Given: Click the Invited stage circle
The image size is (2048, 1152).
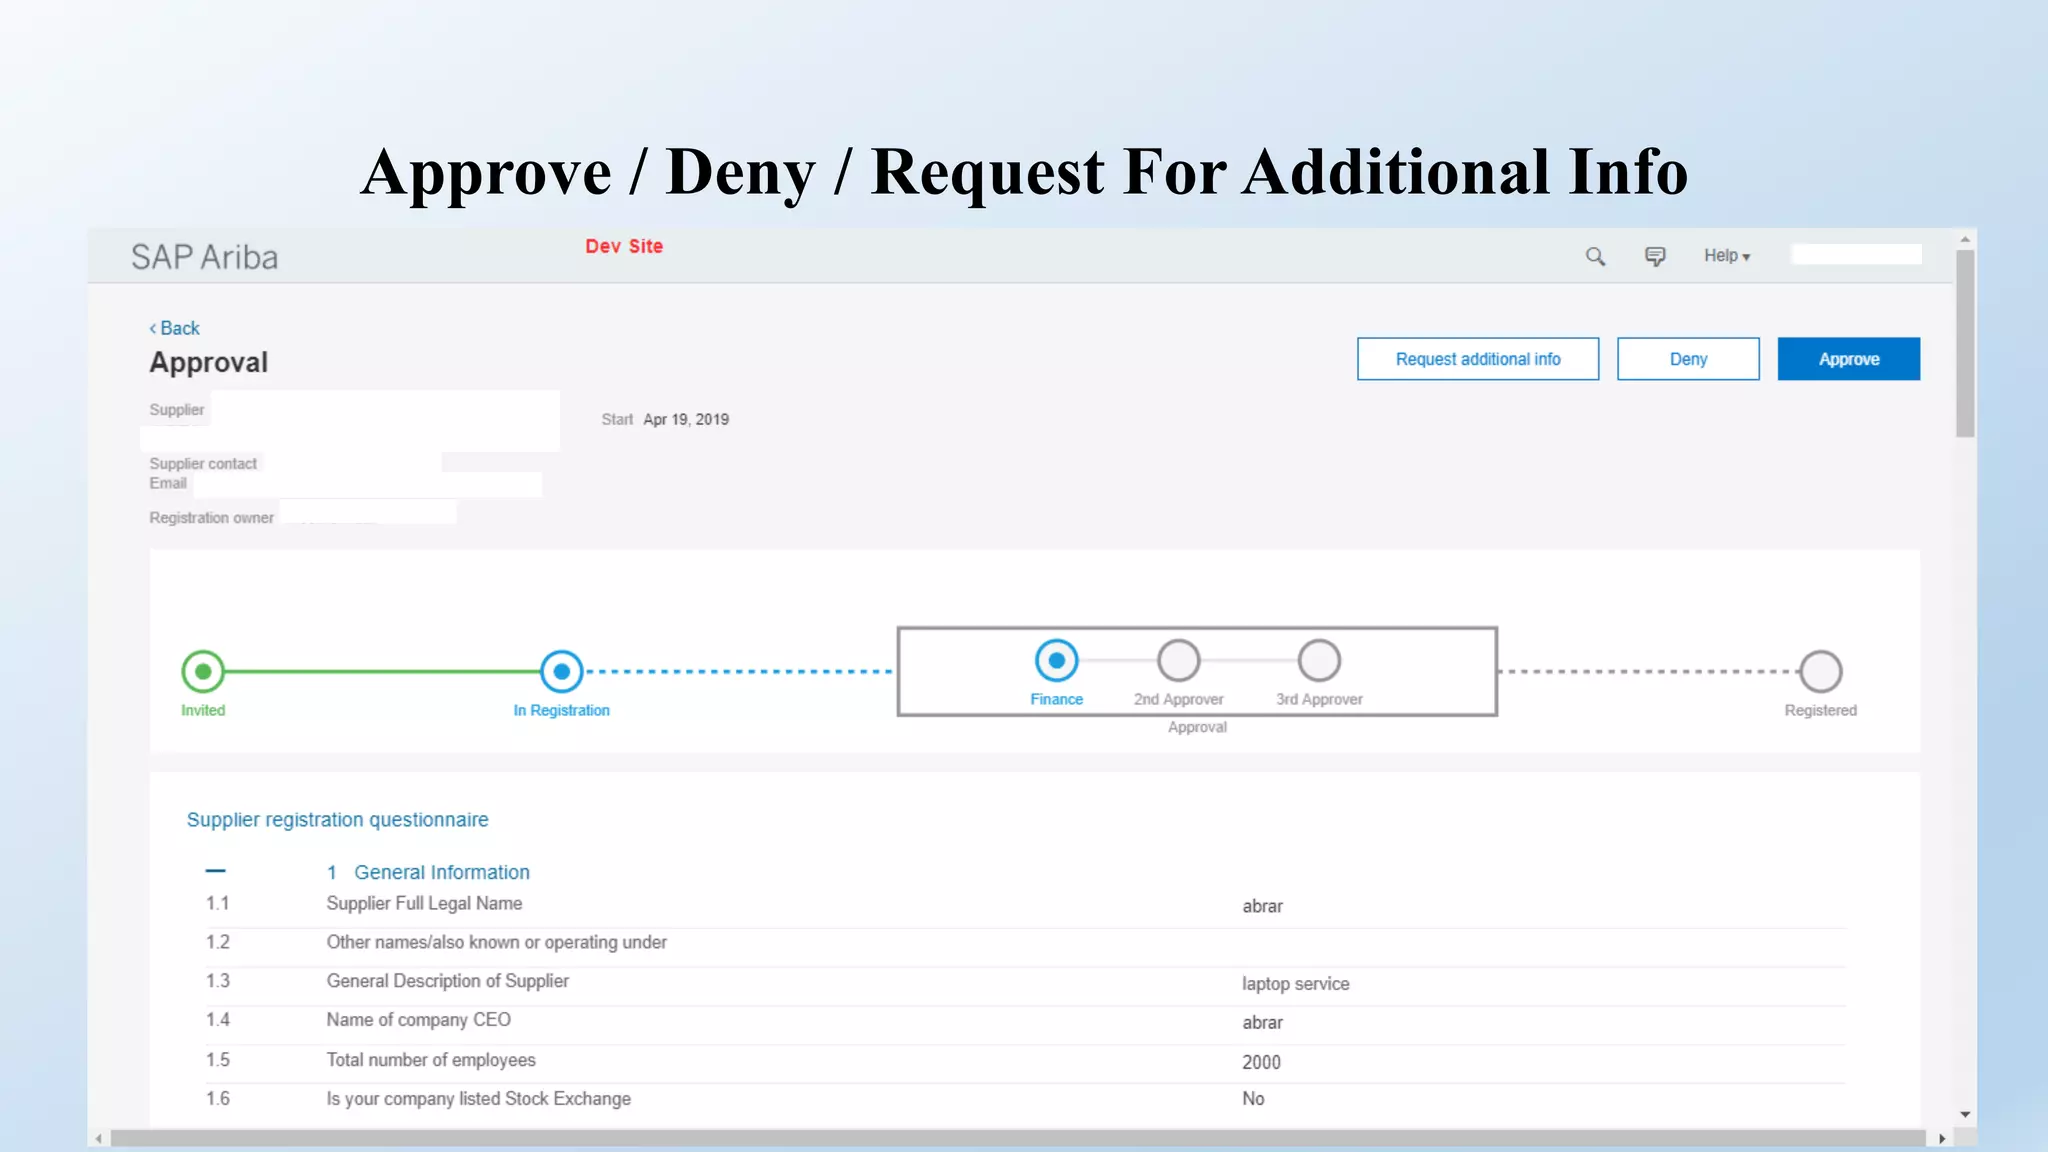Looking at the screenshot, I should coord(203,671).
